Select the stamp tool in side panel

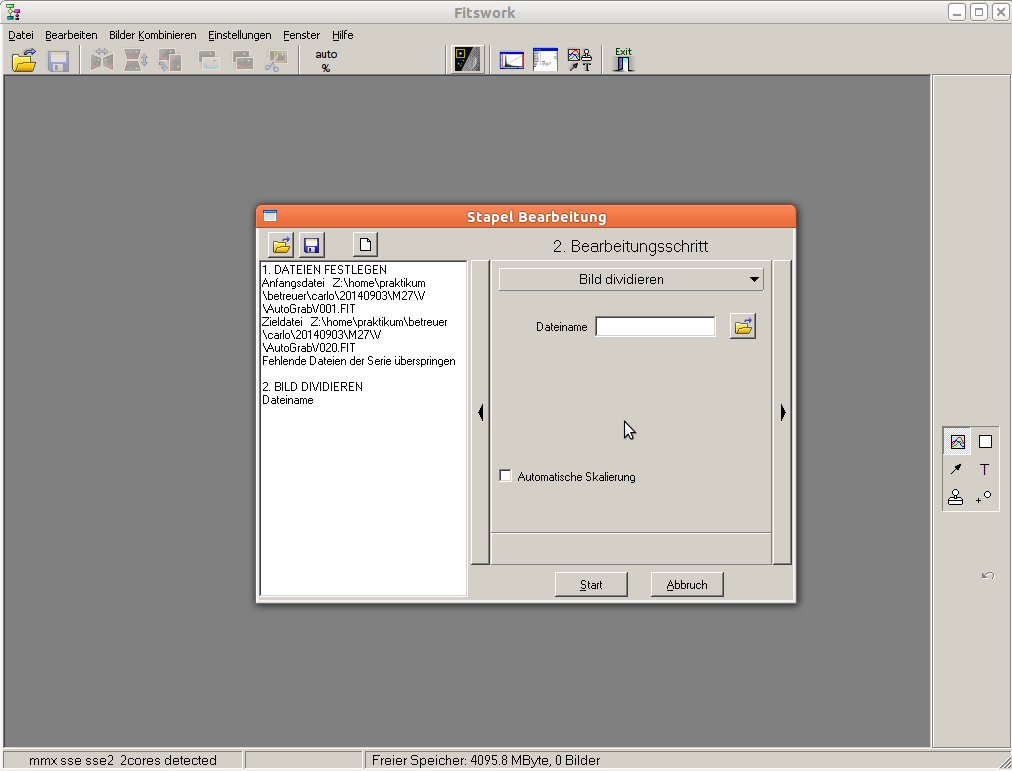(956, 497)
